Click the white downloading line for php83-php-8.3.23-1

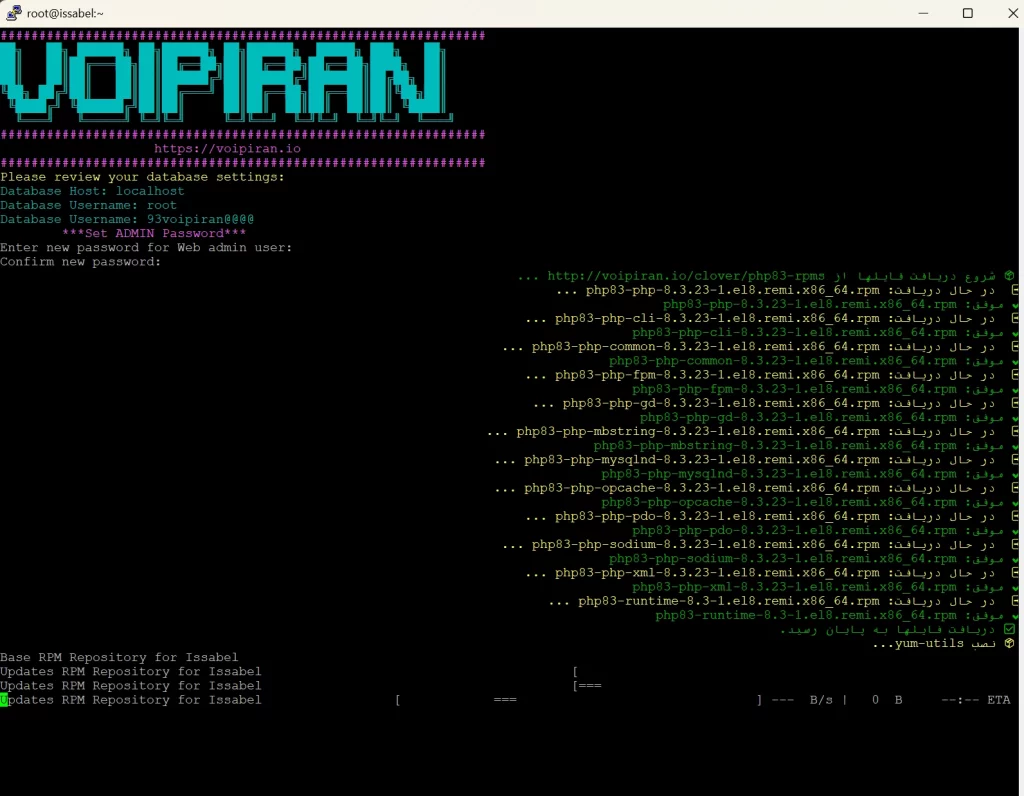click(x=786, y=290)
